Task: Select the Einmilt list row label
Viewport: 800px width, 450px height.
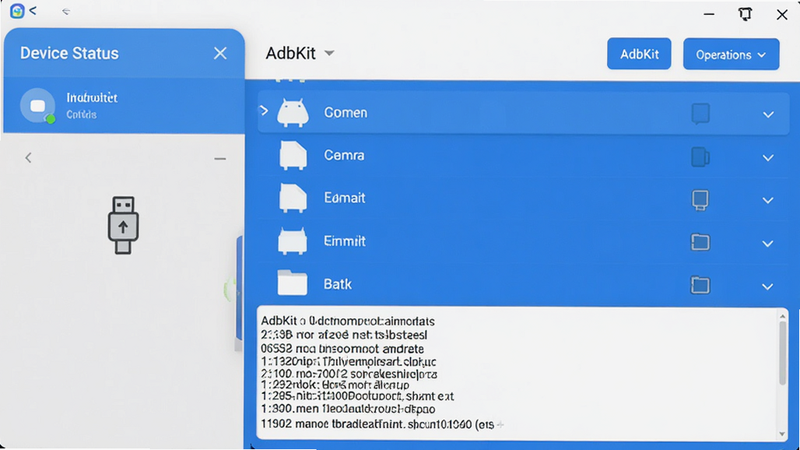Action: click(x=344, y=241)
